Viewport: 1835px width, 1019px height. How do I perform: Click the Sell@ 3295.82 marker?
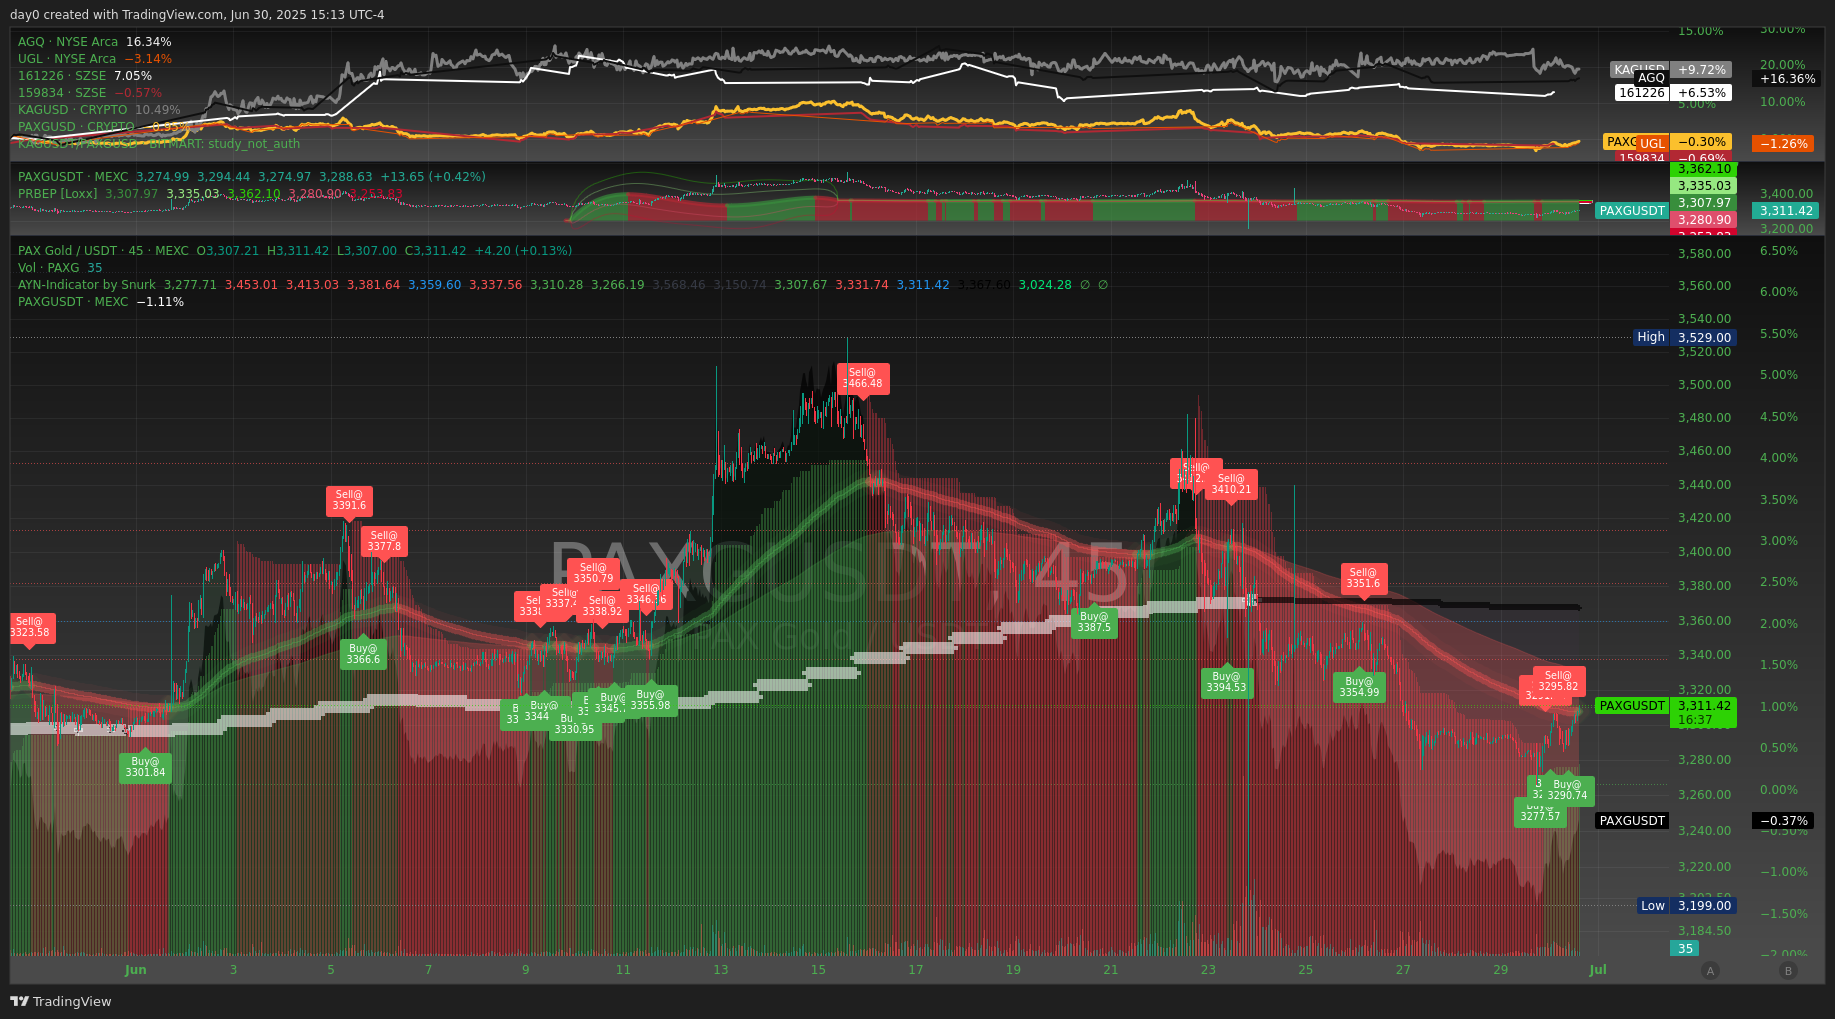click(1558, 682)
